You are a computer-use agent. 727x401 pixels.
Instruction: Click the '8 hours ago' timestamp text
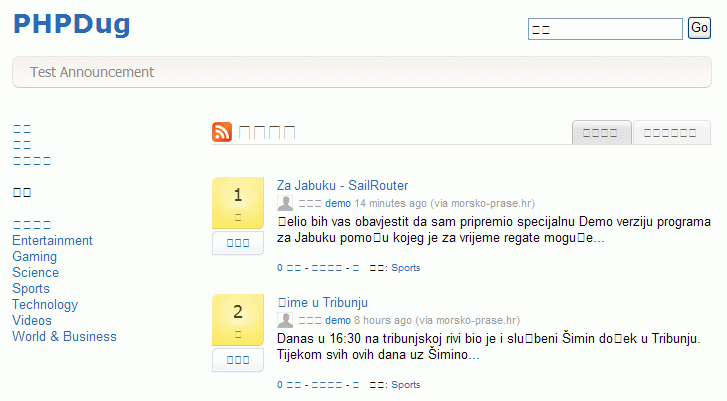point(383,321)
